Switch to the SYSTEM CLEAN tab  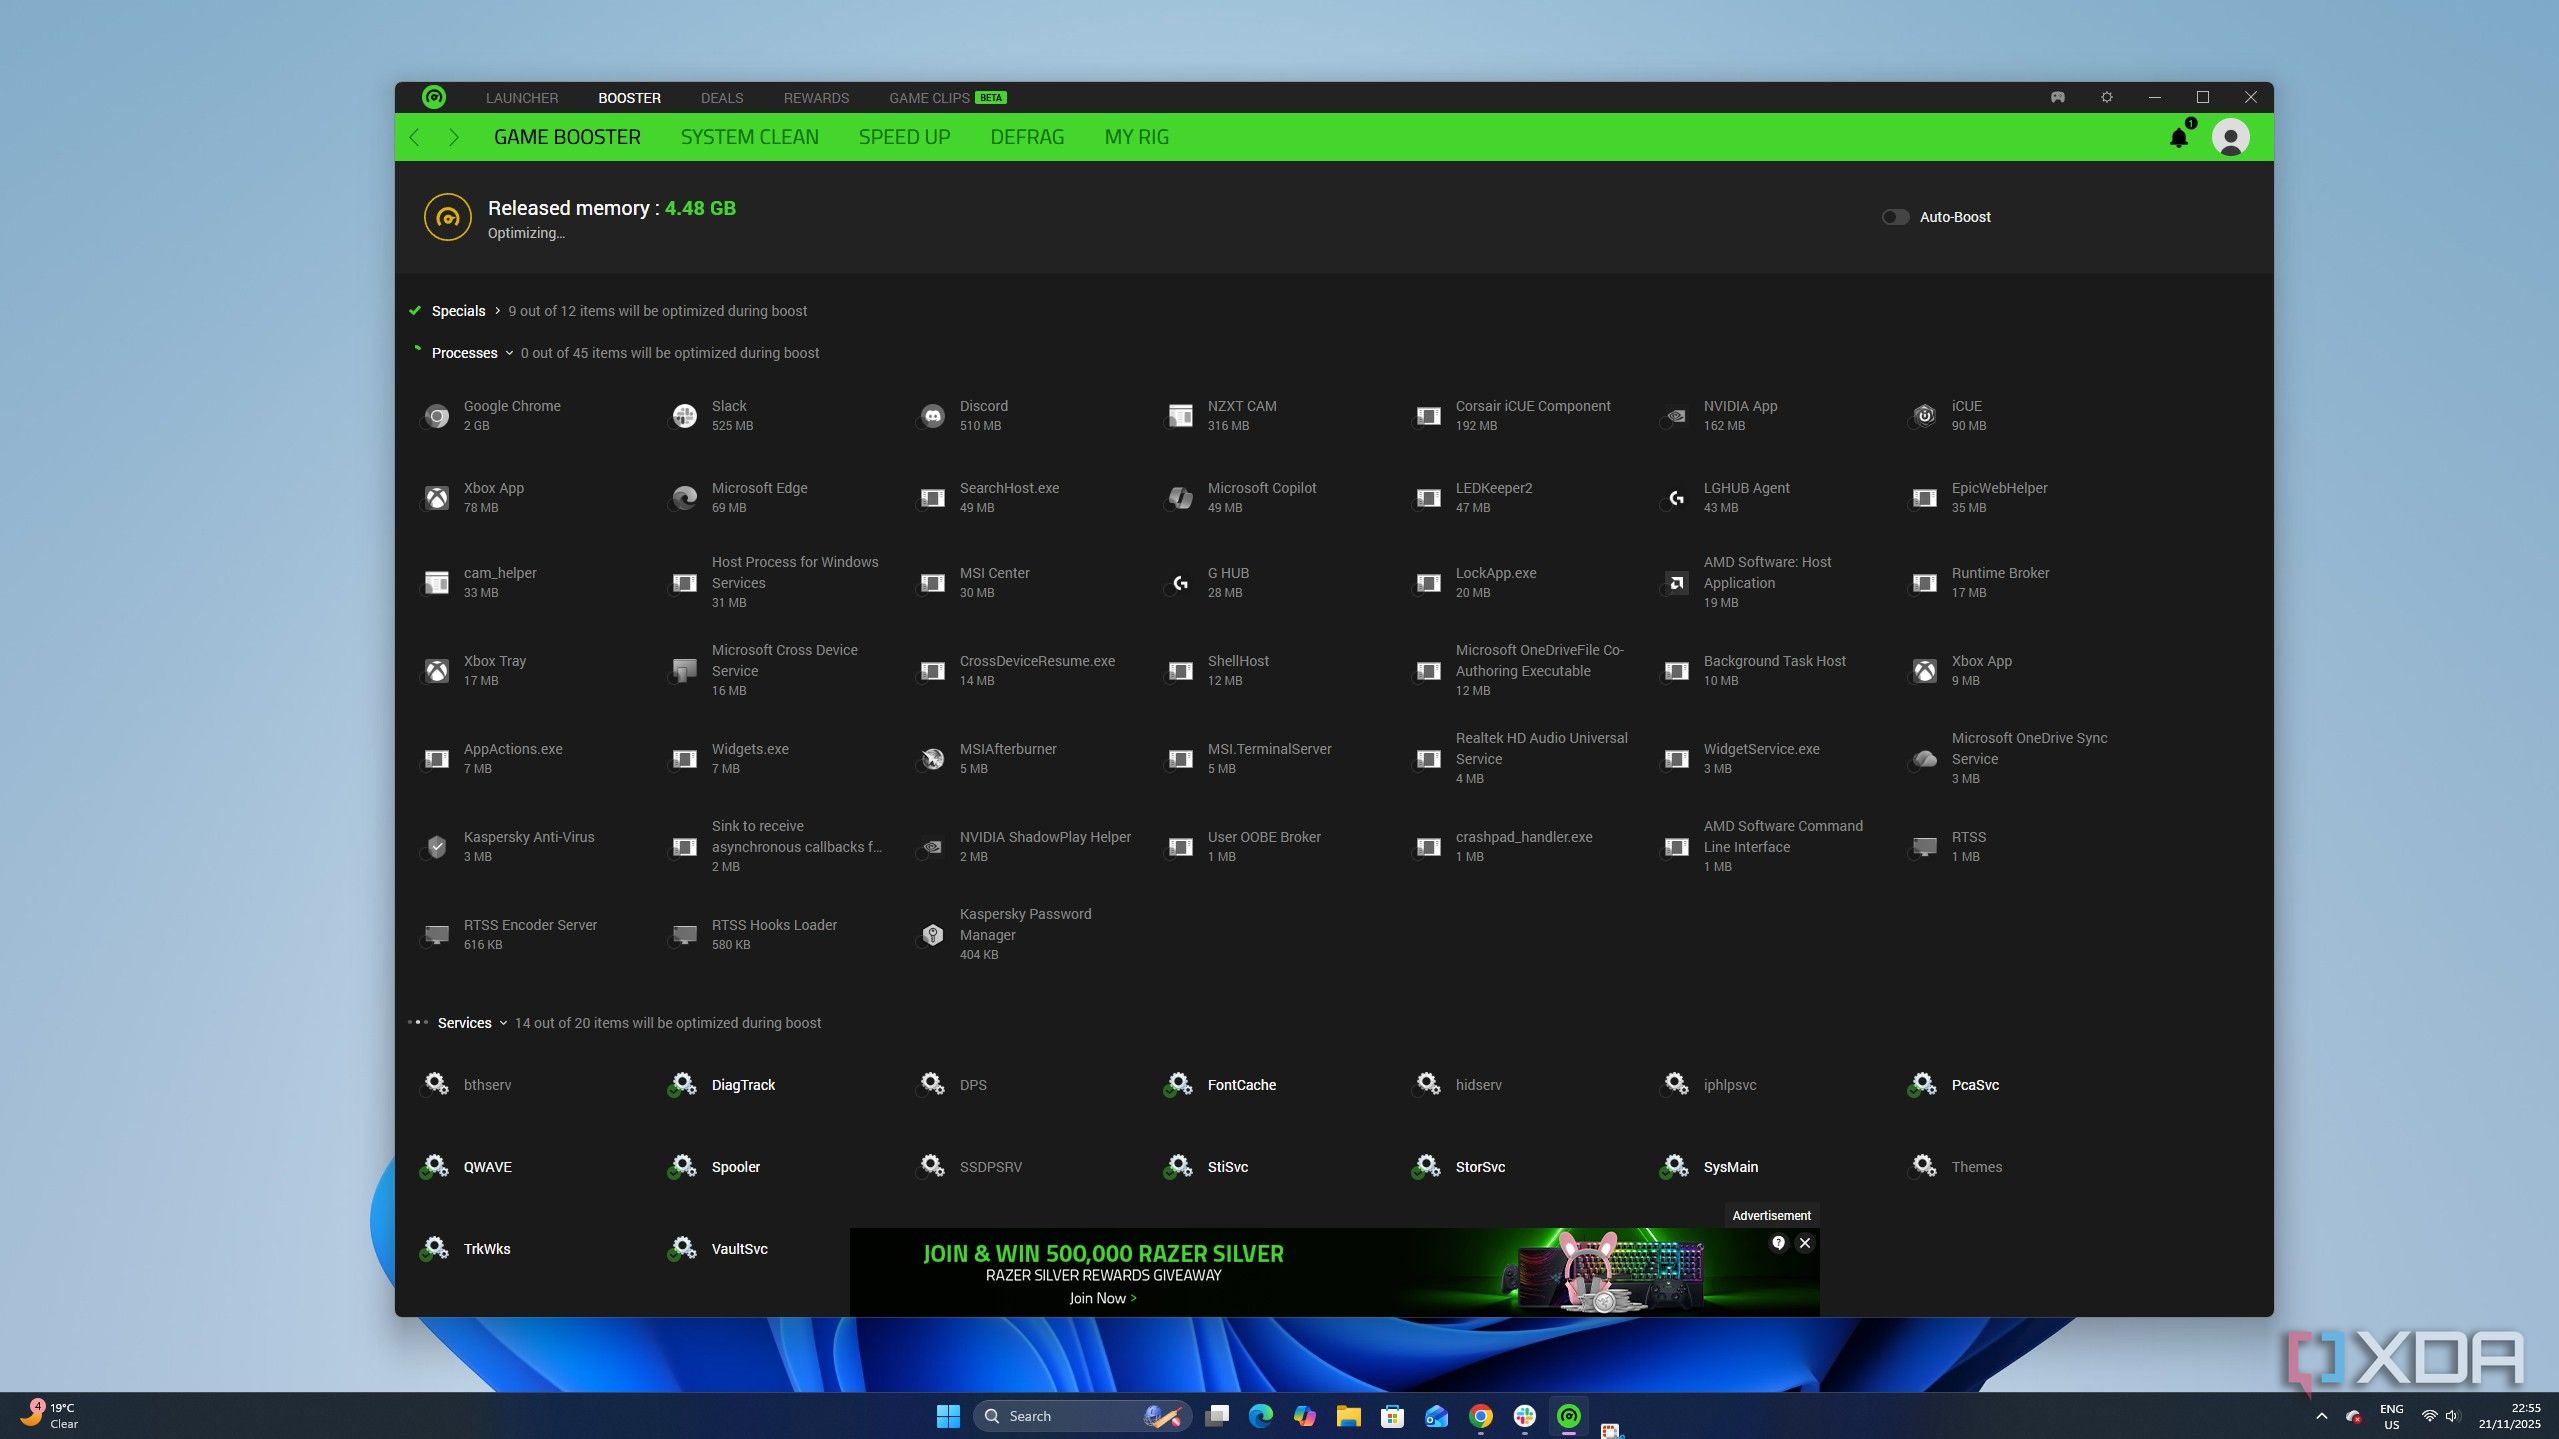point(749,137)
